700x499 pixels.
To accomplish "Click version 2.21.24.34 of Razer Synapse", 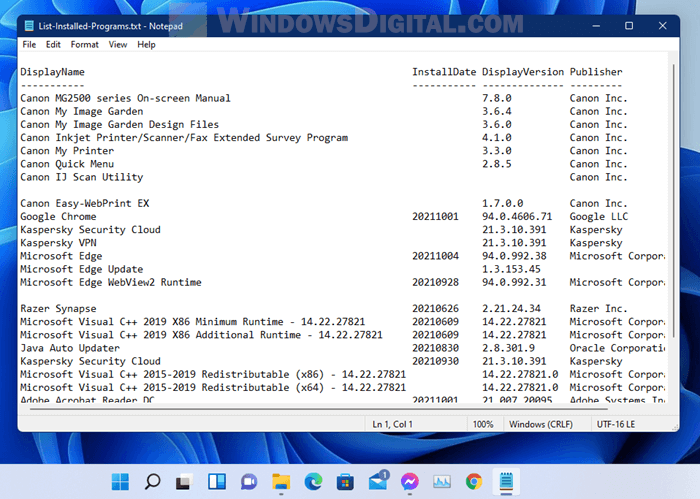I will [511, 308].
